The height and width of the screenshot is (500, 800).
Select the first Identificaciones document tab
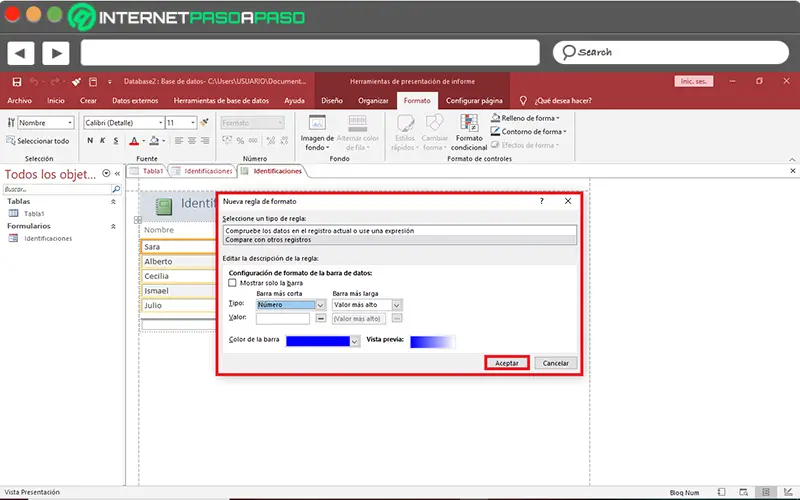point(203,171)
